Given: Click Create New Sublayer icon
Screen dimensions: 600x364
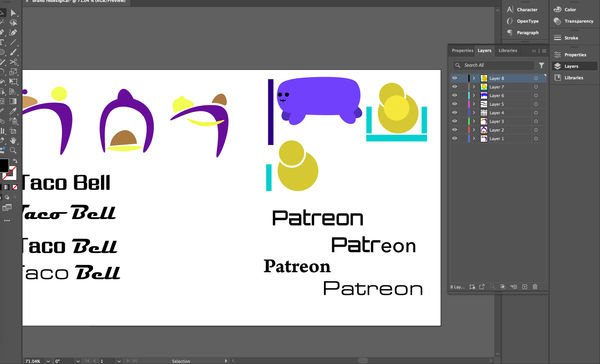Looking at the screenshot, I should [x=514, y=287].
